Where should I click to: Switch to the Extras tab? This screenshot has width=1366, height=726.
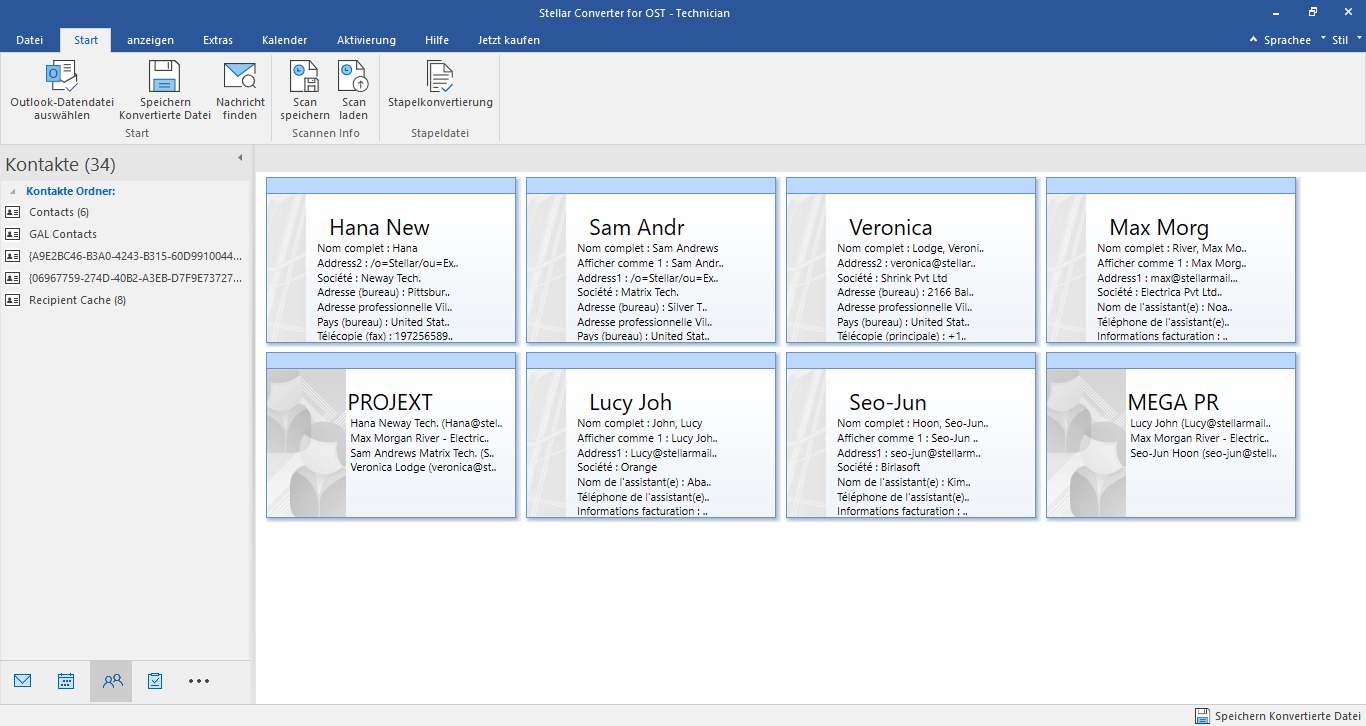coord(218,40)
